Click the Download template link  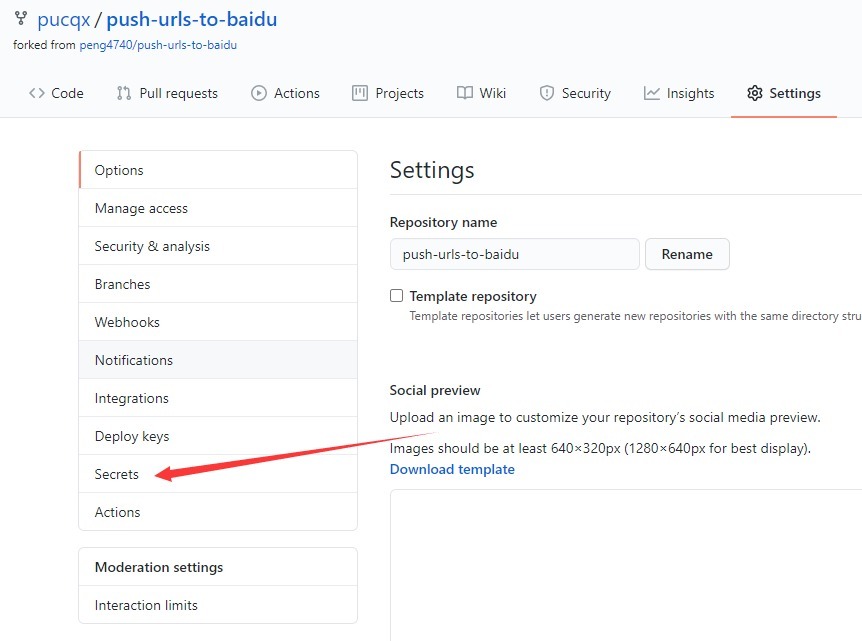452,469
